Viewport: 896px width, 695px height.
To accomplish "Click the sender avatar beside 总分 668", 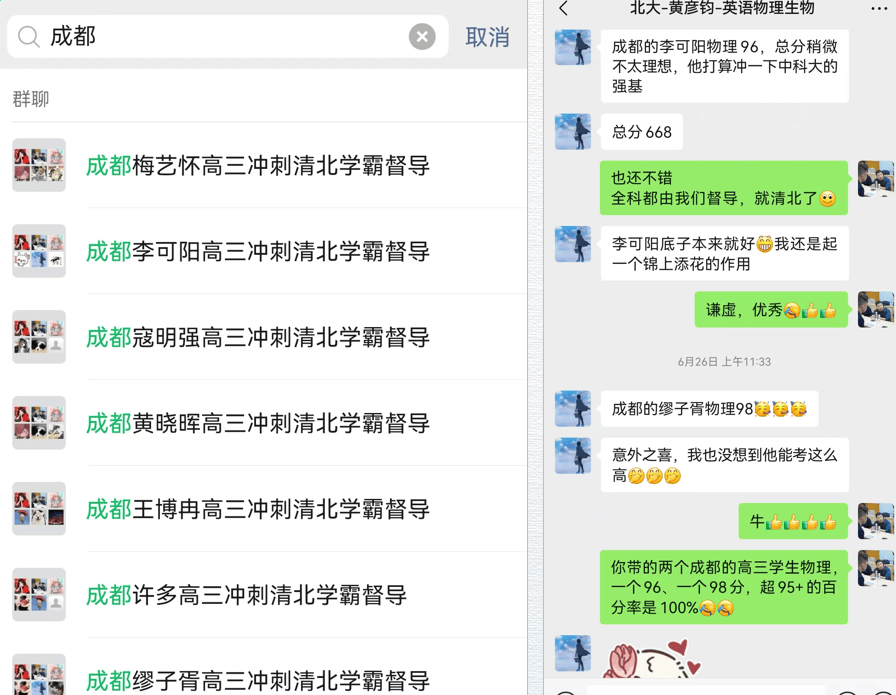I will point(573,132).
